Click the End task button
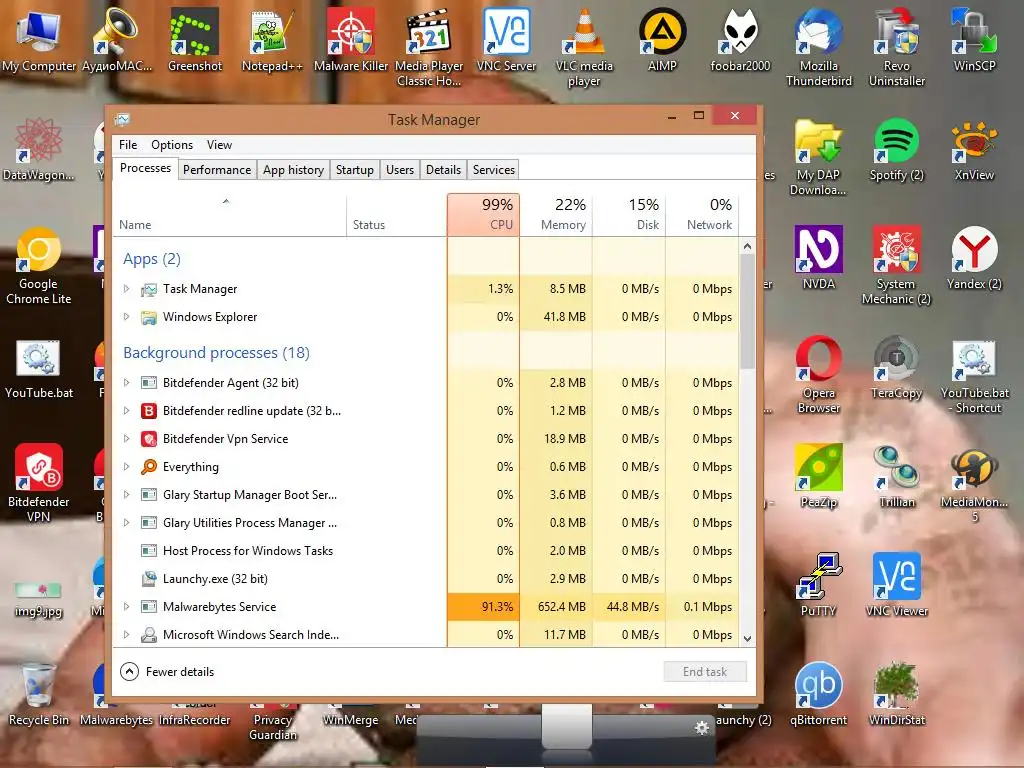This screenshot has height=768, width=1024. point(705,672)
